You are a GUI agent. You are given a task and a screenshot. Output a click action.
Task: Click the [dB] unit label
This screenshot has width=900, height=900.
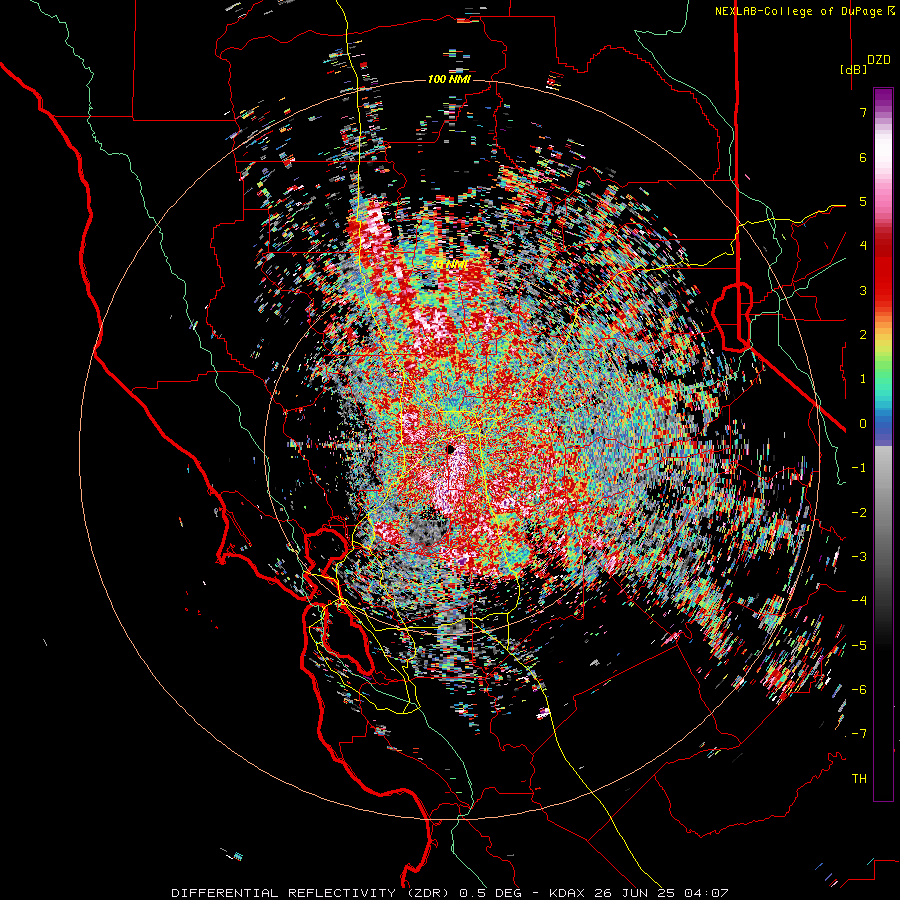click(853, 70)
